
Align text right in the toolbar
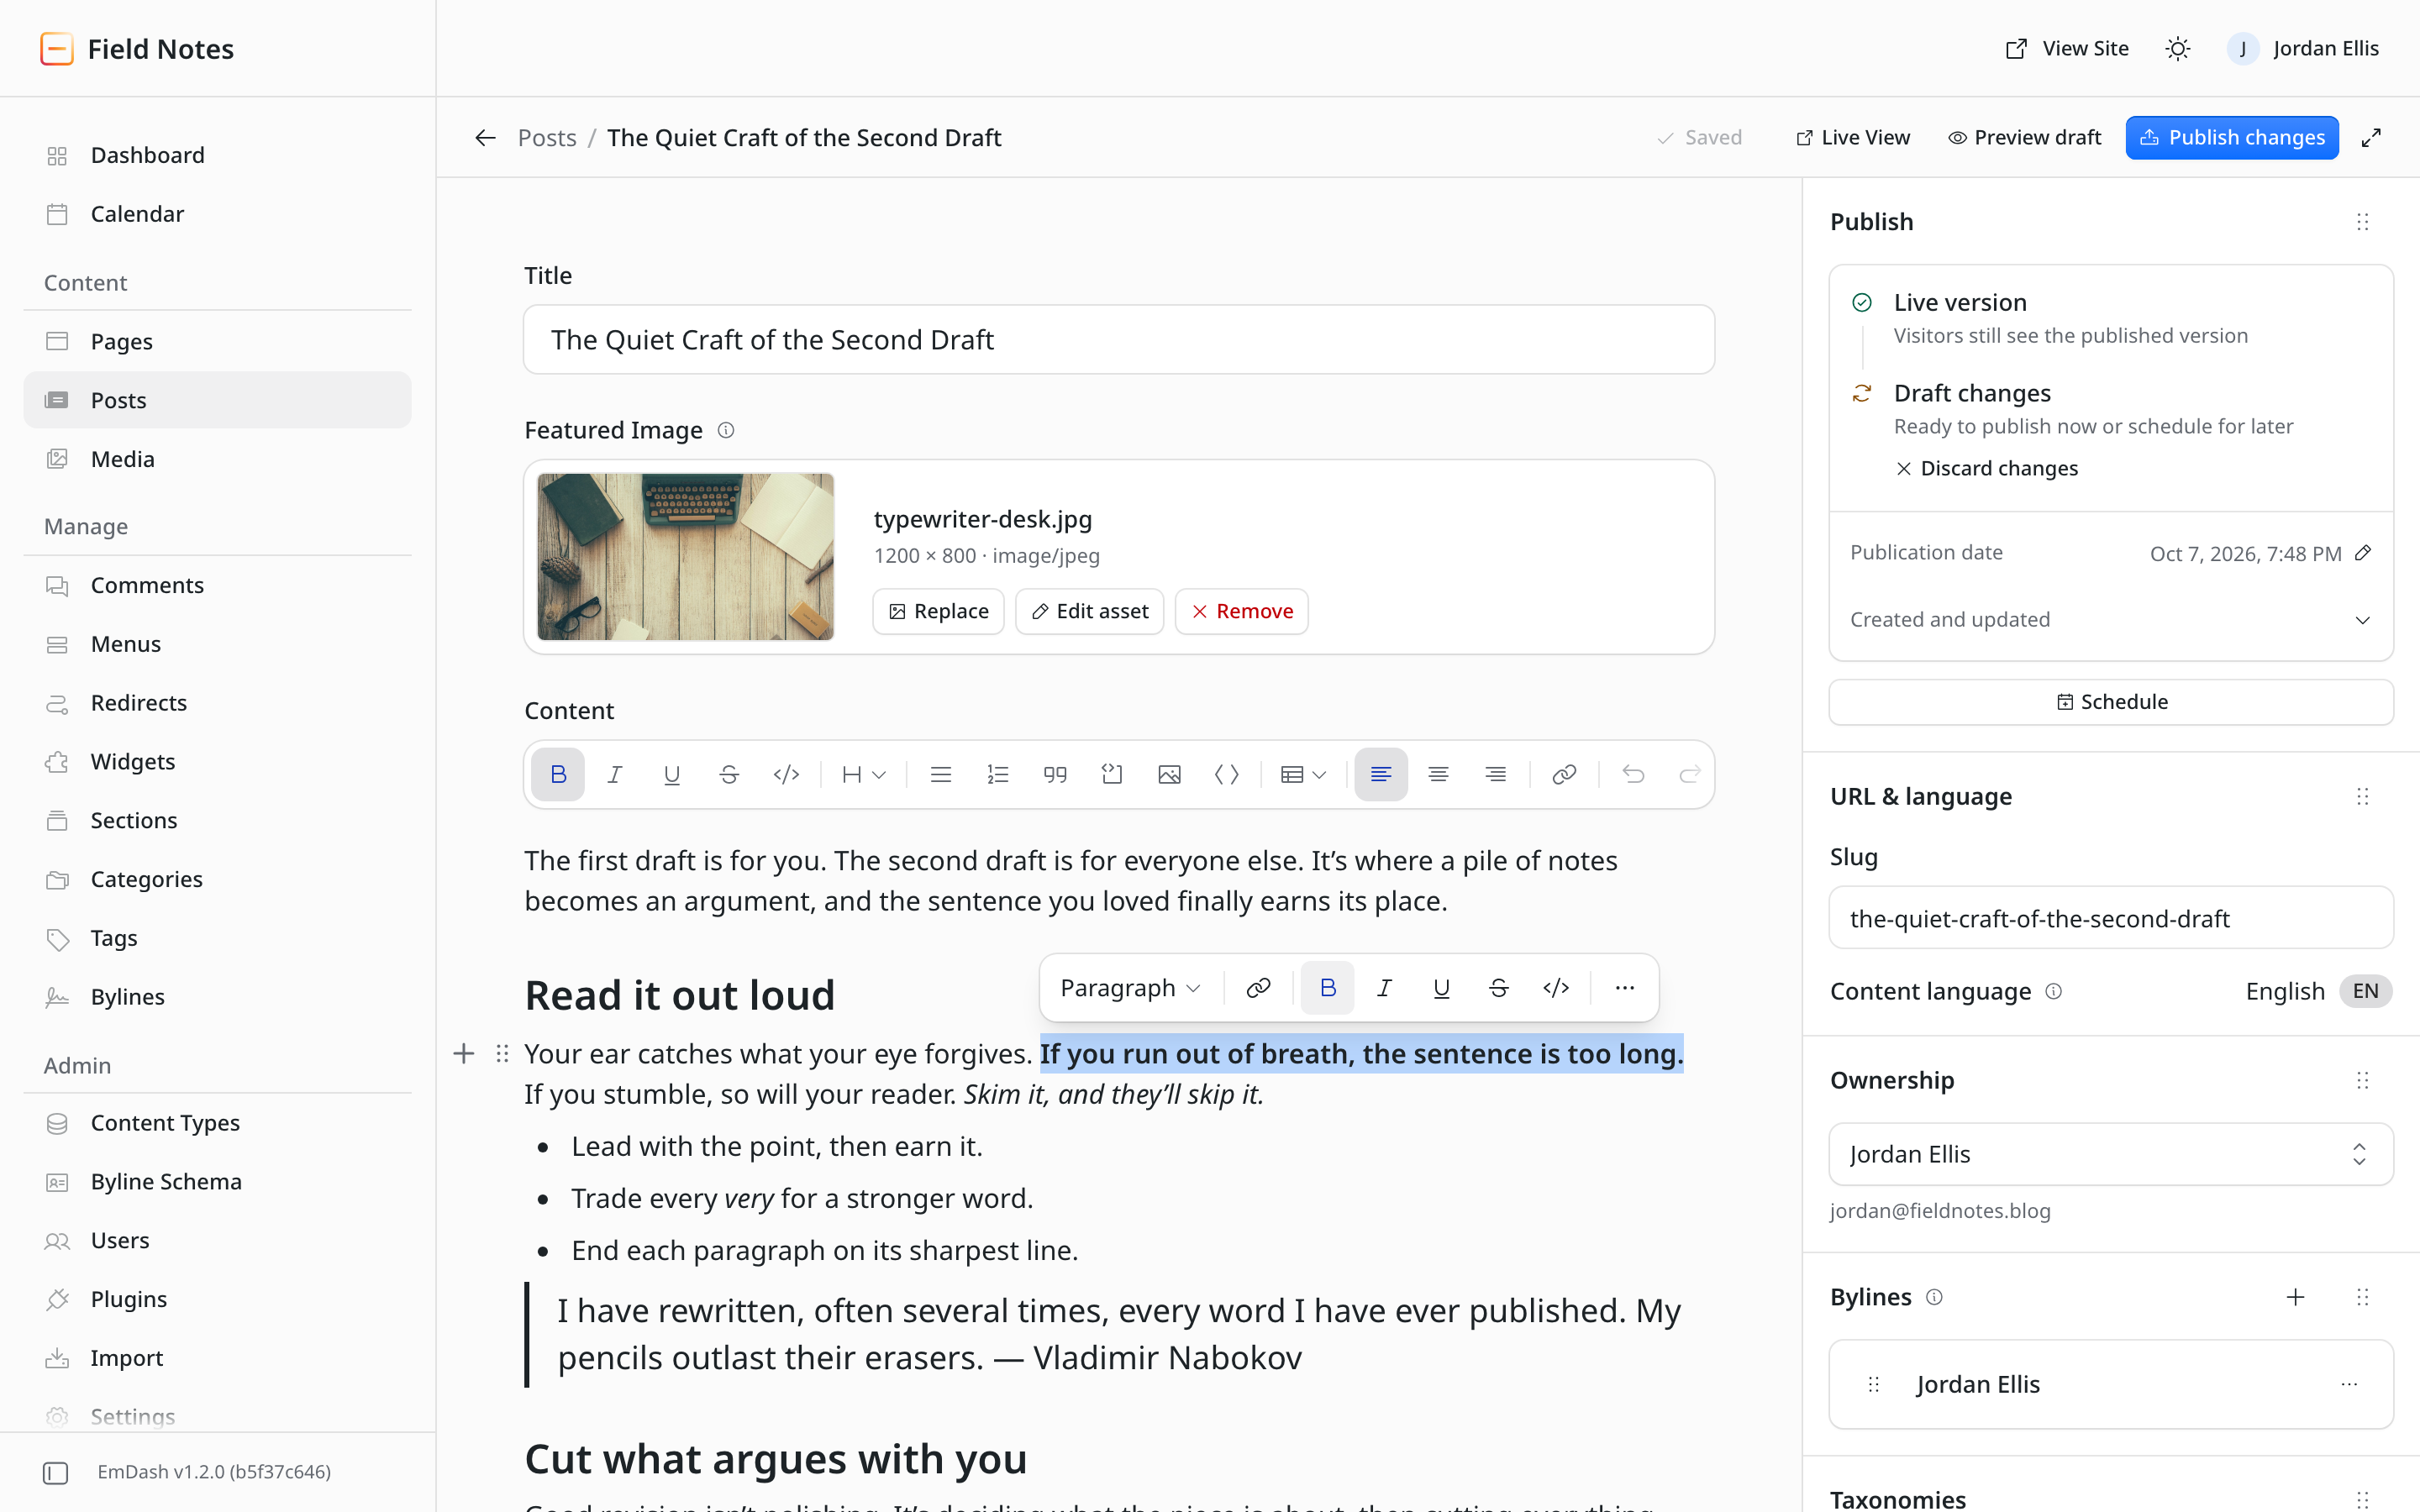(x=1495, y=774)
